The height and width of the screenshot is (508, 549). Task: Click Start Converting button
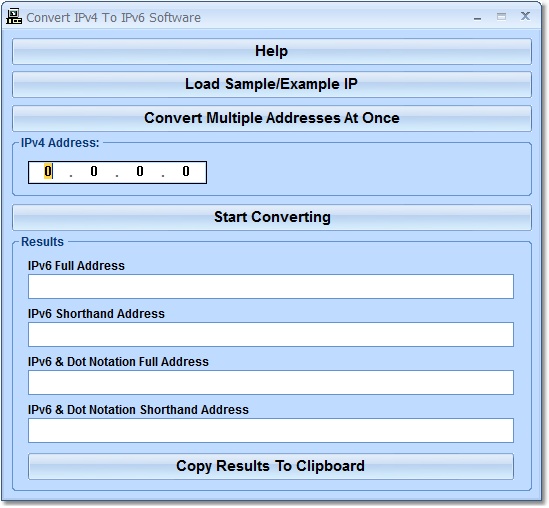pos(272,217)
